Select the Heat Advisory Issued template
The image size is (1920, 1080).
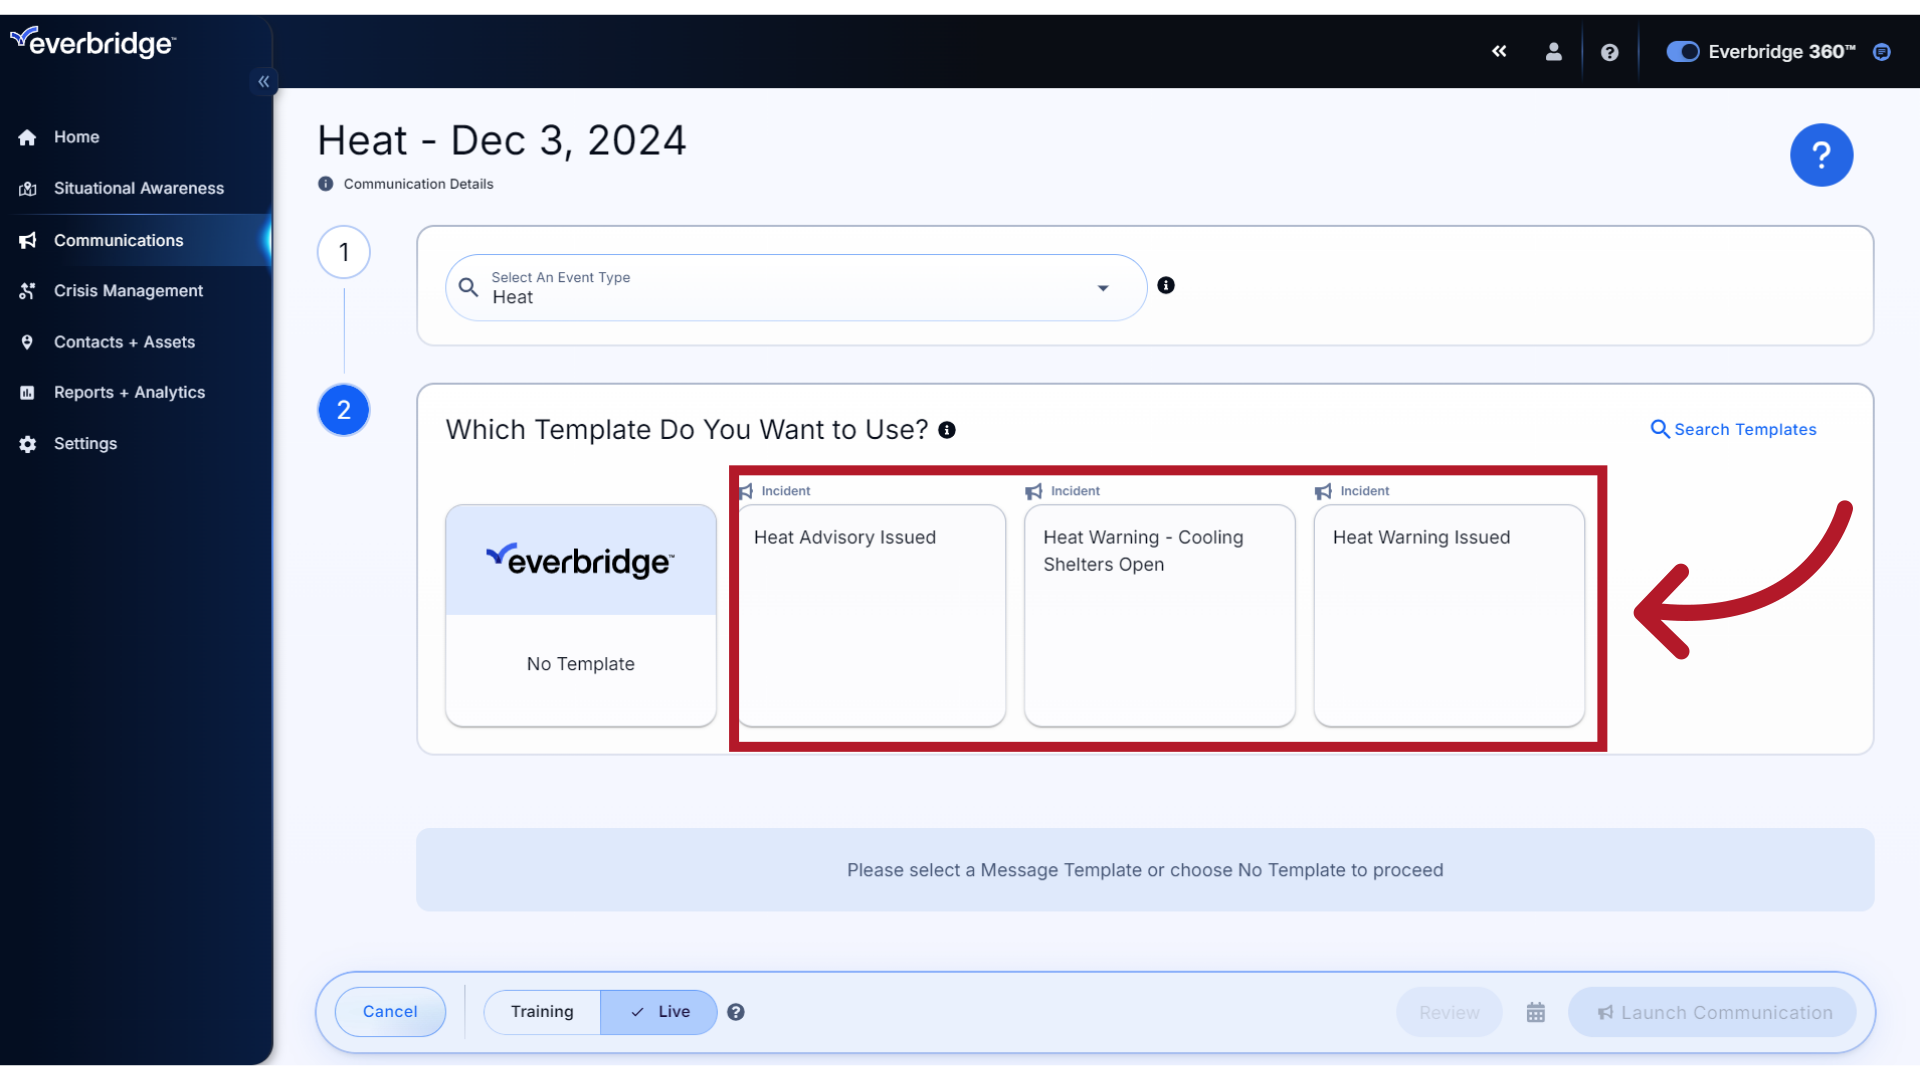(x=872, y=615)
